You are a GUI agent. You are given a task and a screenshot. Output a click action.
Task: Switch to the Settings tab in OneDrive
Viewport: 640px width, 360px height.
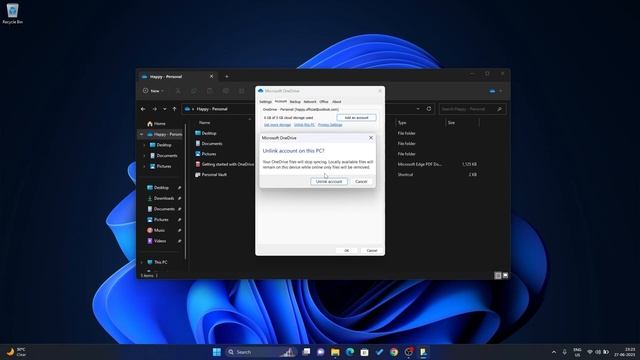pyautogui.click(x=265, y=102)
